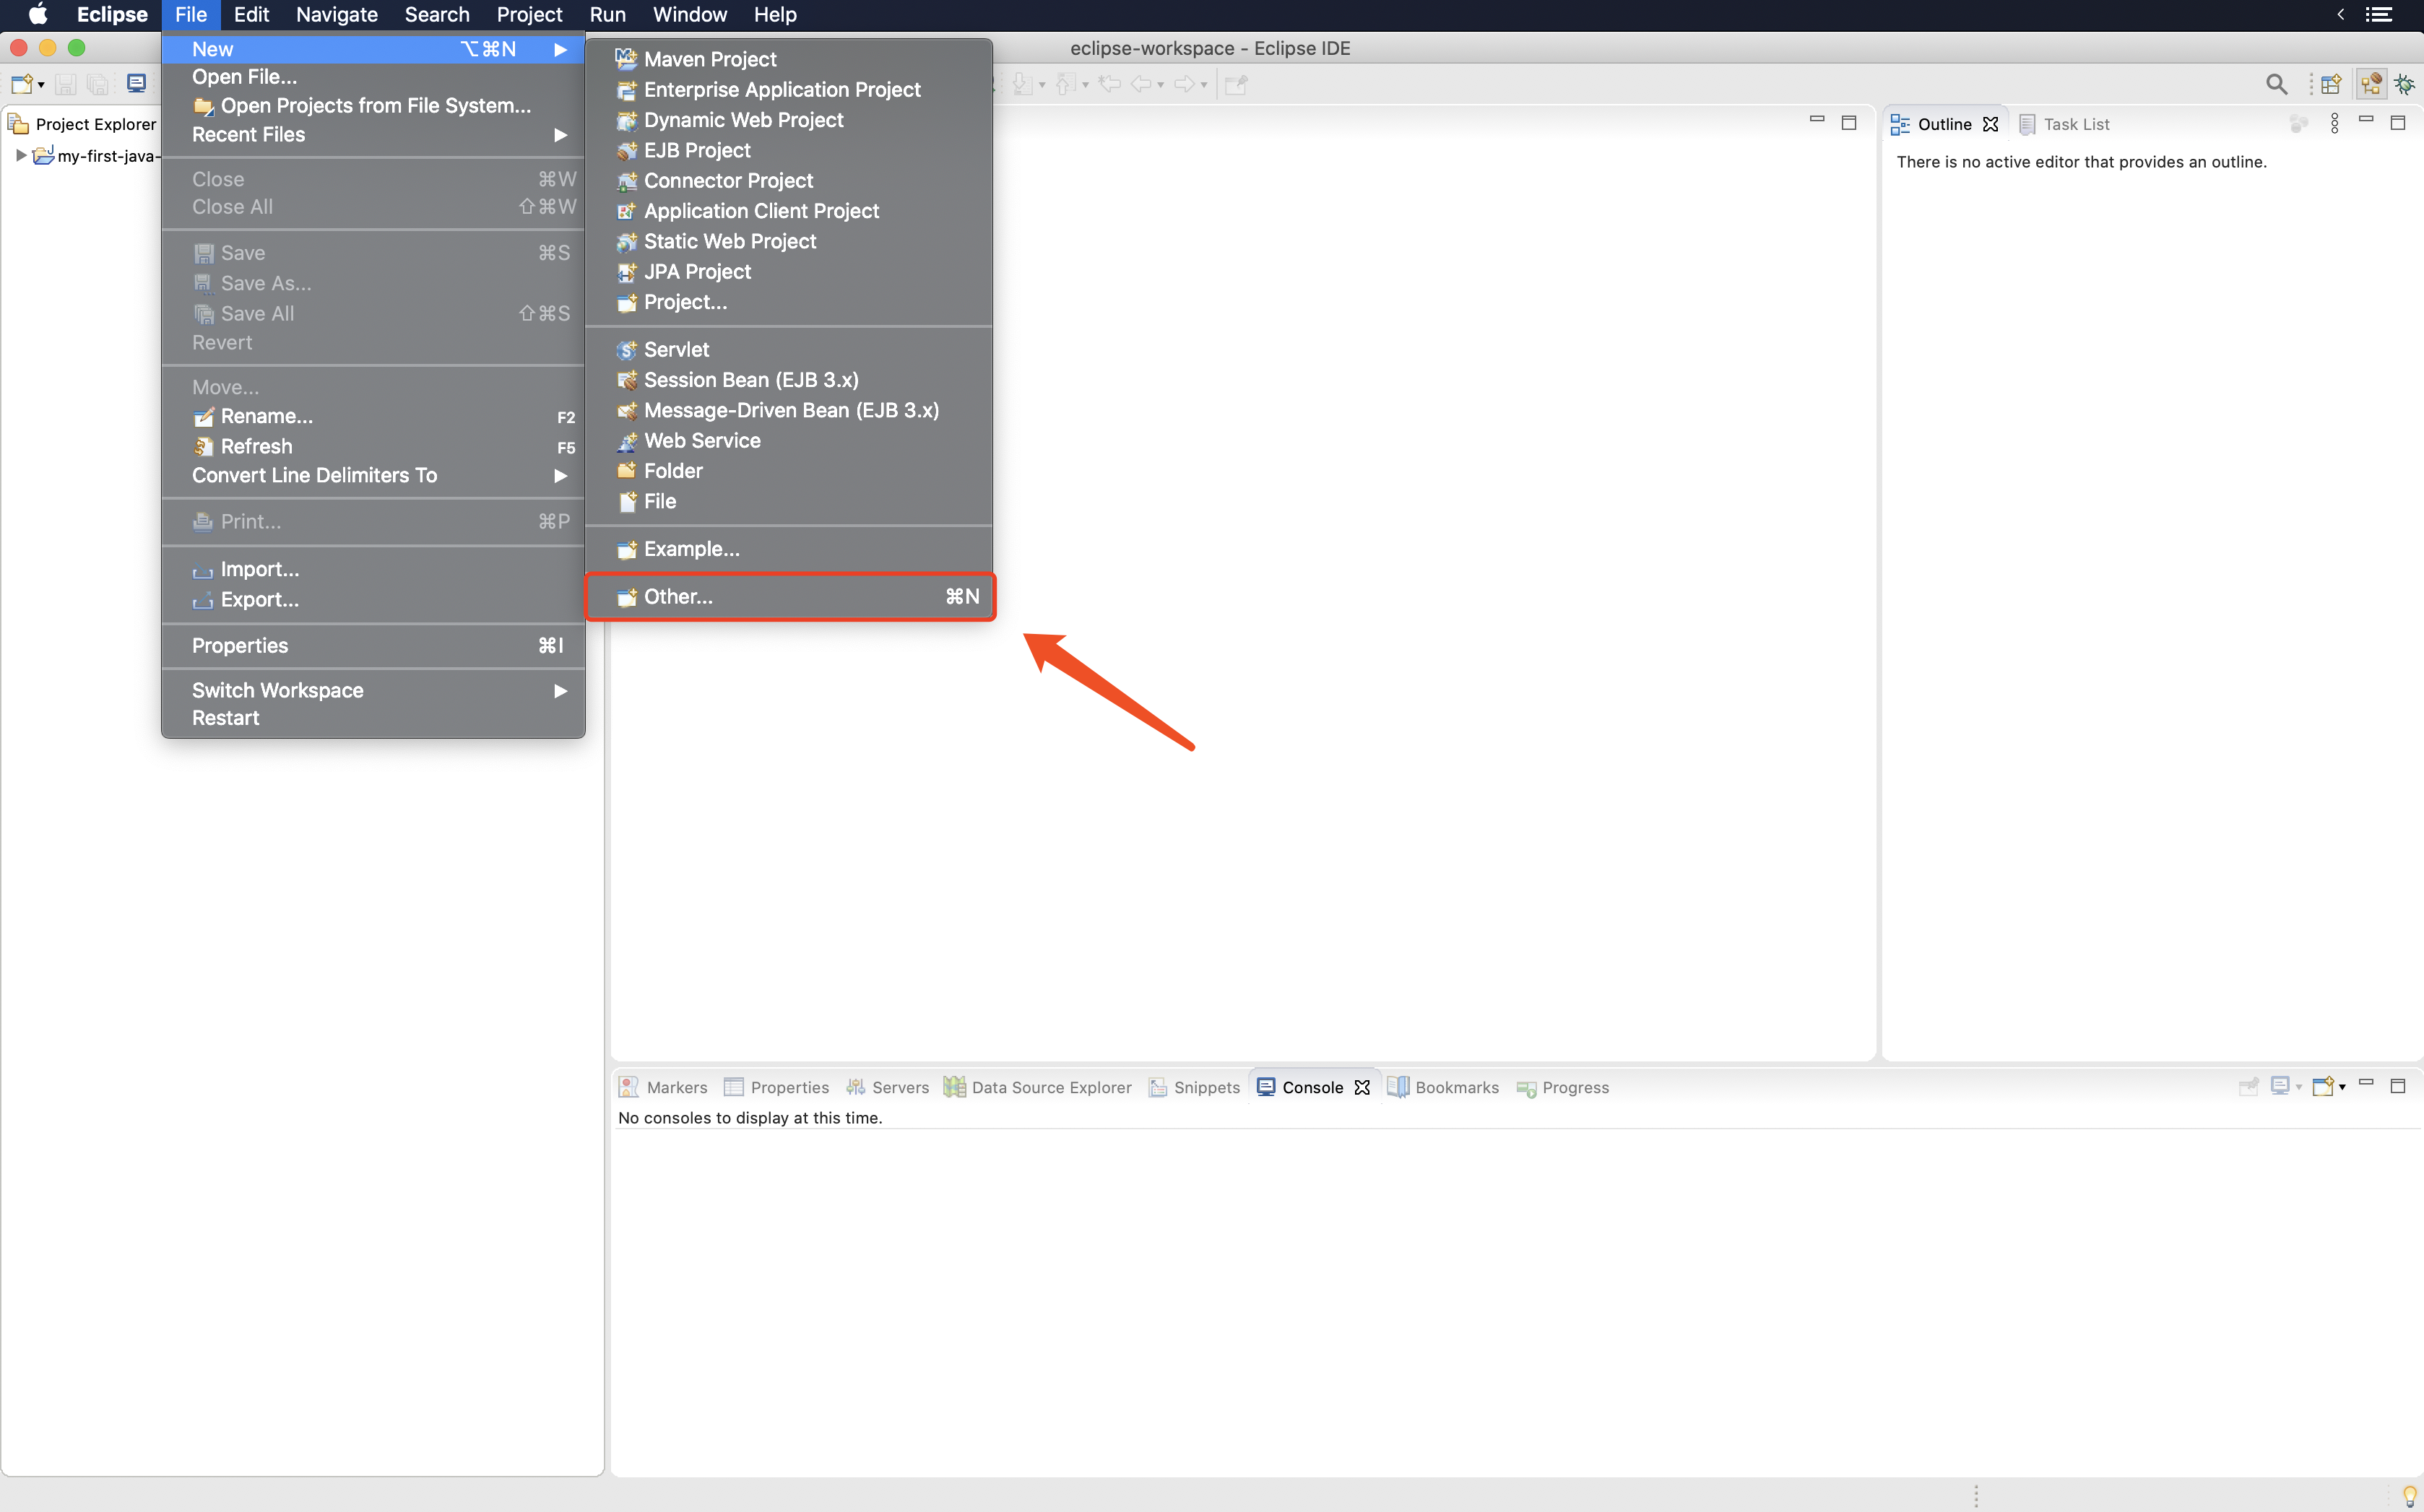This screenshot has height=1512, width=2424.
Task: Open the Open Console dropdown arrow
Action: click(2342, 1087)
